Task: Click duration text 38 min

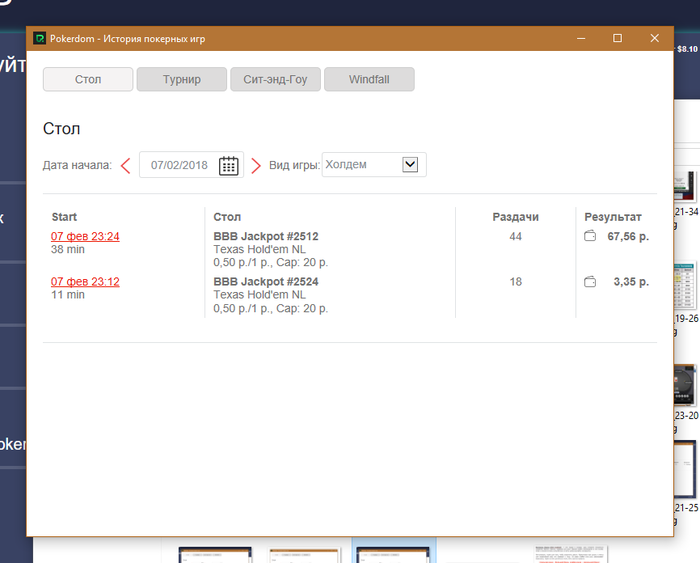Action: tap(68, 249)
